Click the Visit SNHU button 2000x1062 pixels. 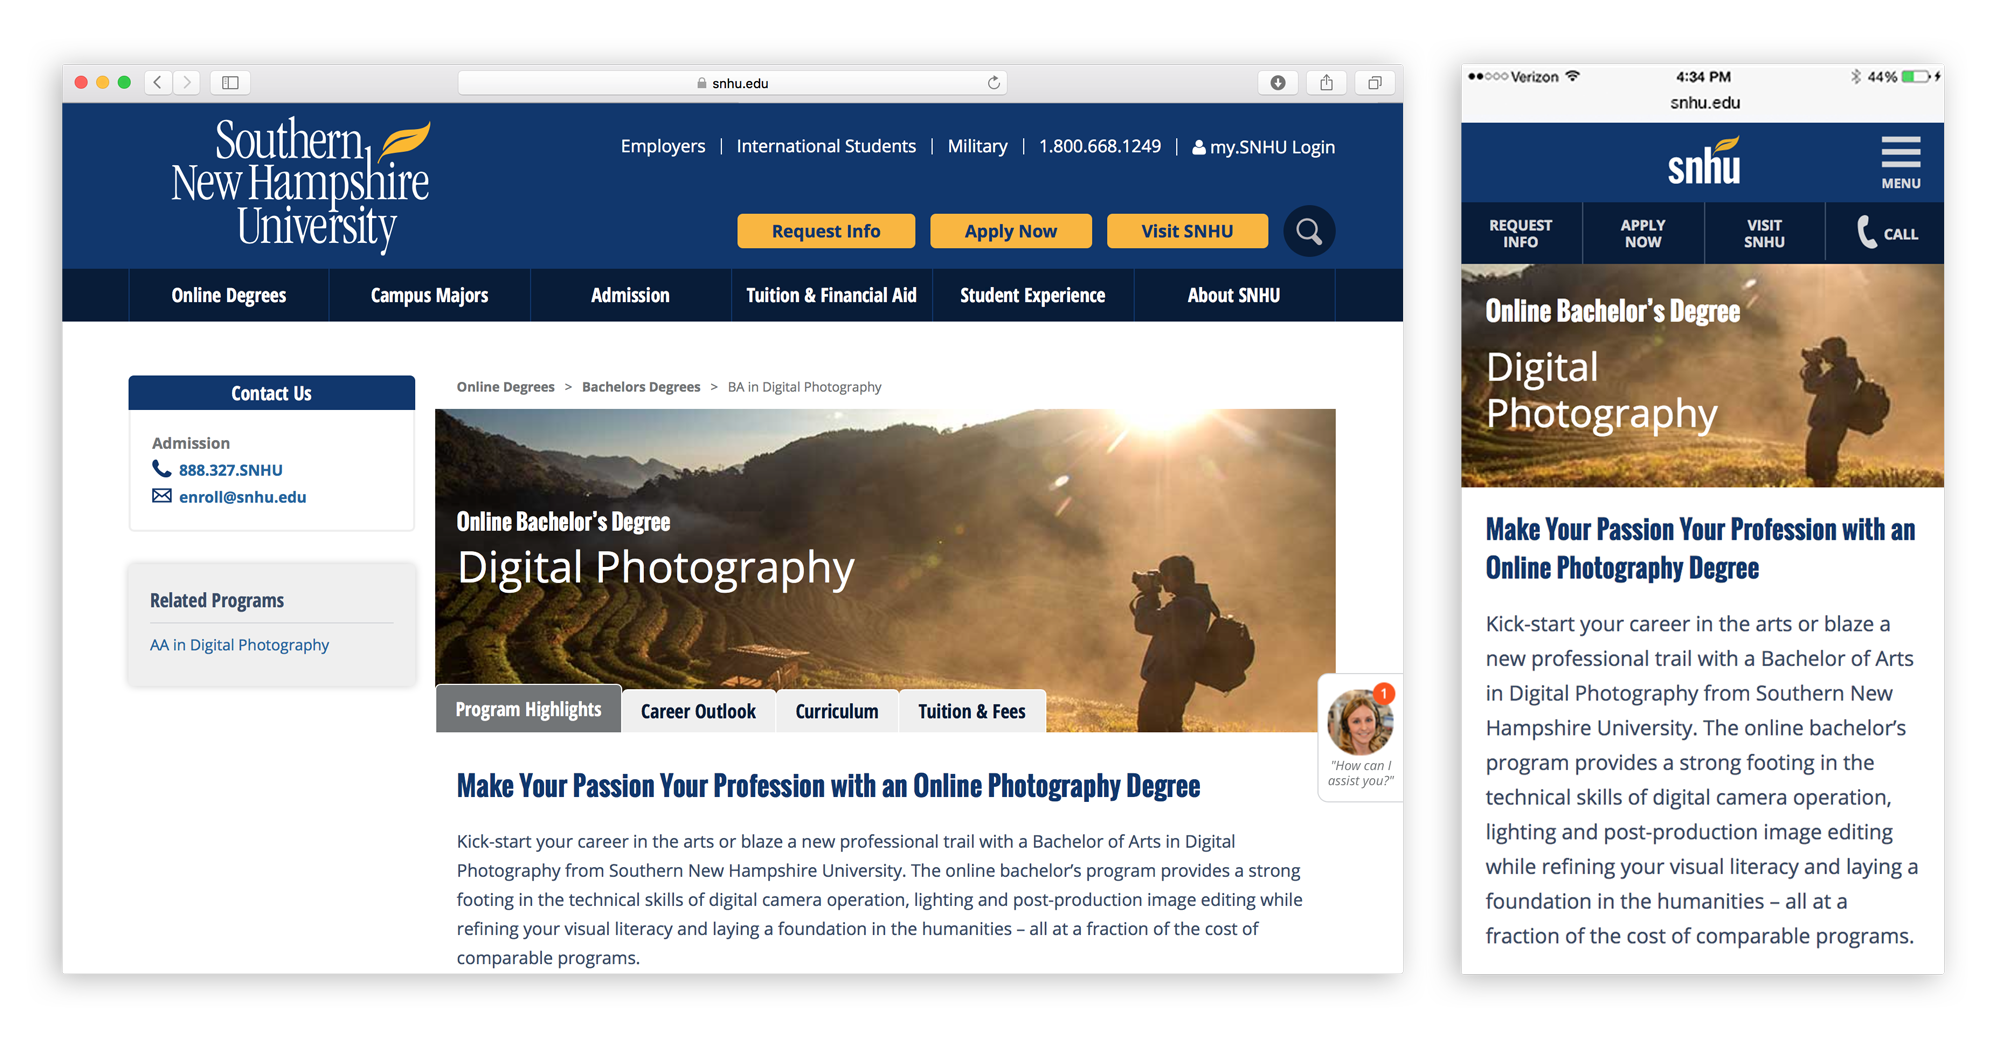click(1187, 231)
